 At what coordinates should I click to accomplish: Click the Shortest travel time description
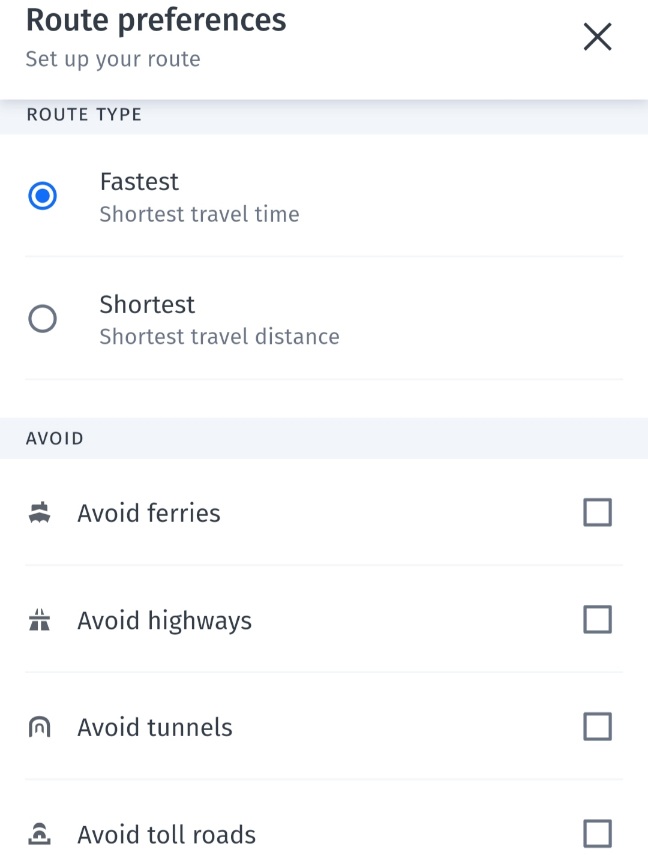[x=199, y=214]
